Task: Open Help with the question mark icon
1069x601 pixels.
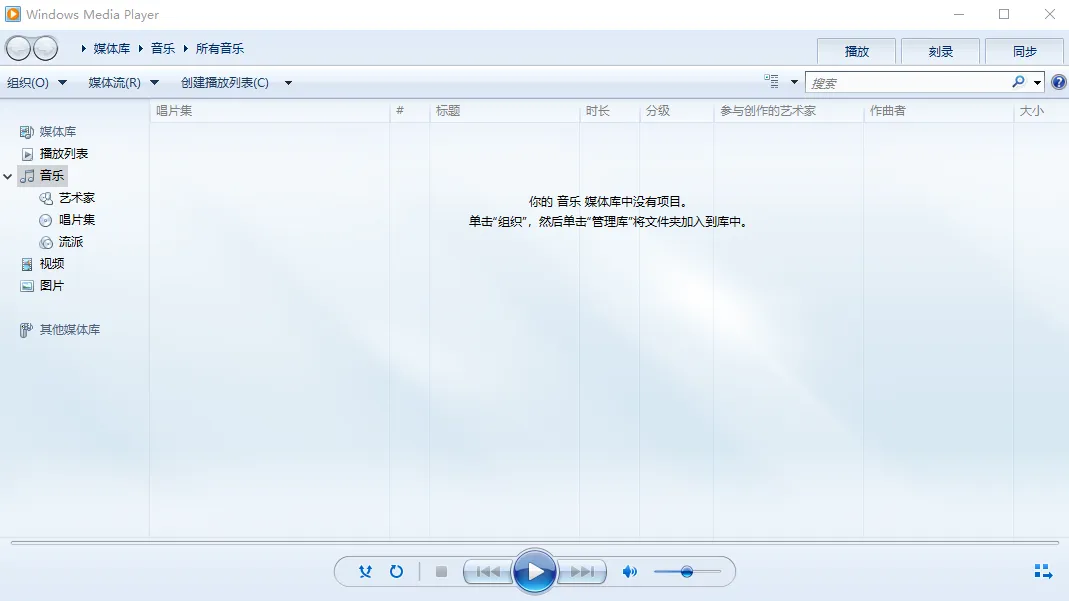Action: 1057,82
